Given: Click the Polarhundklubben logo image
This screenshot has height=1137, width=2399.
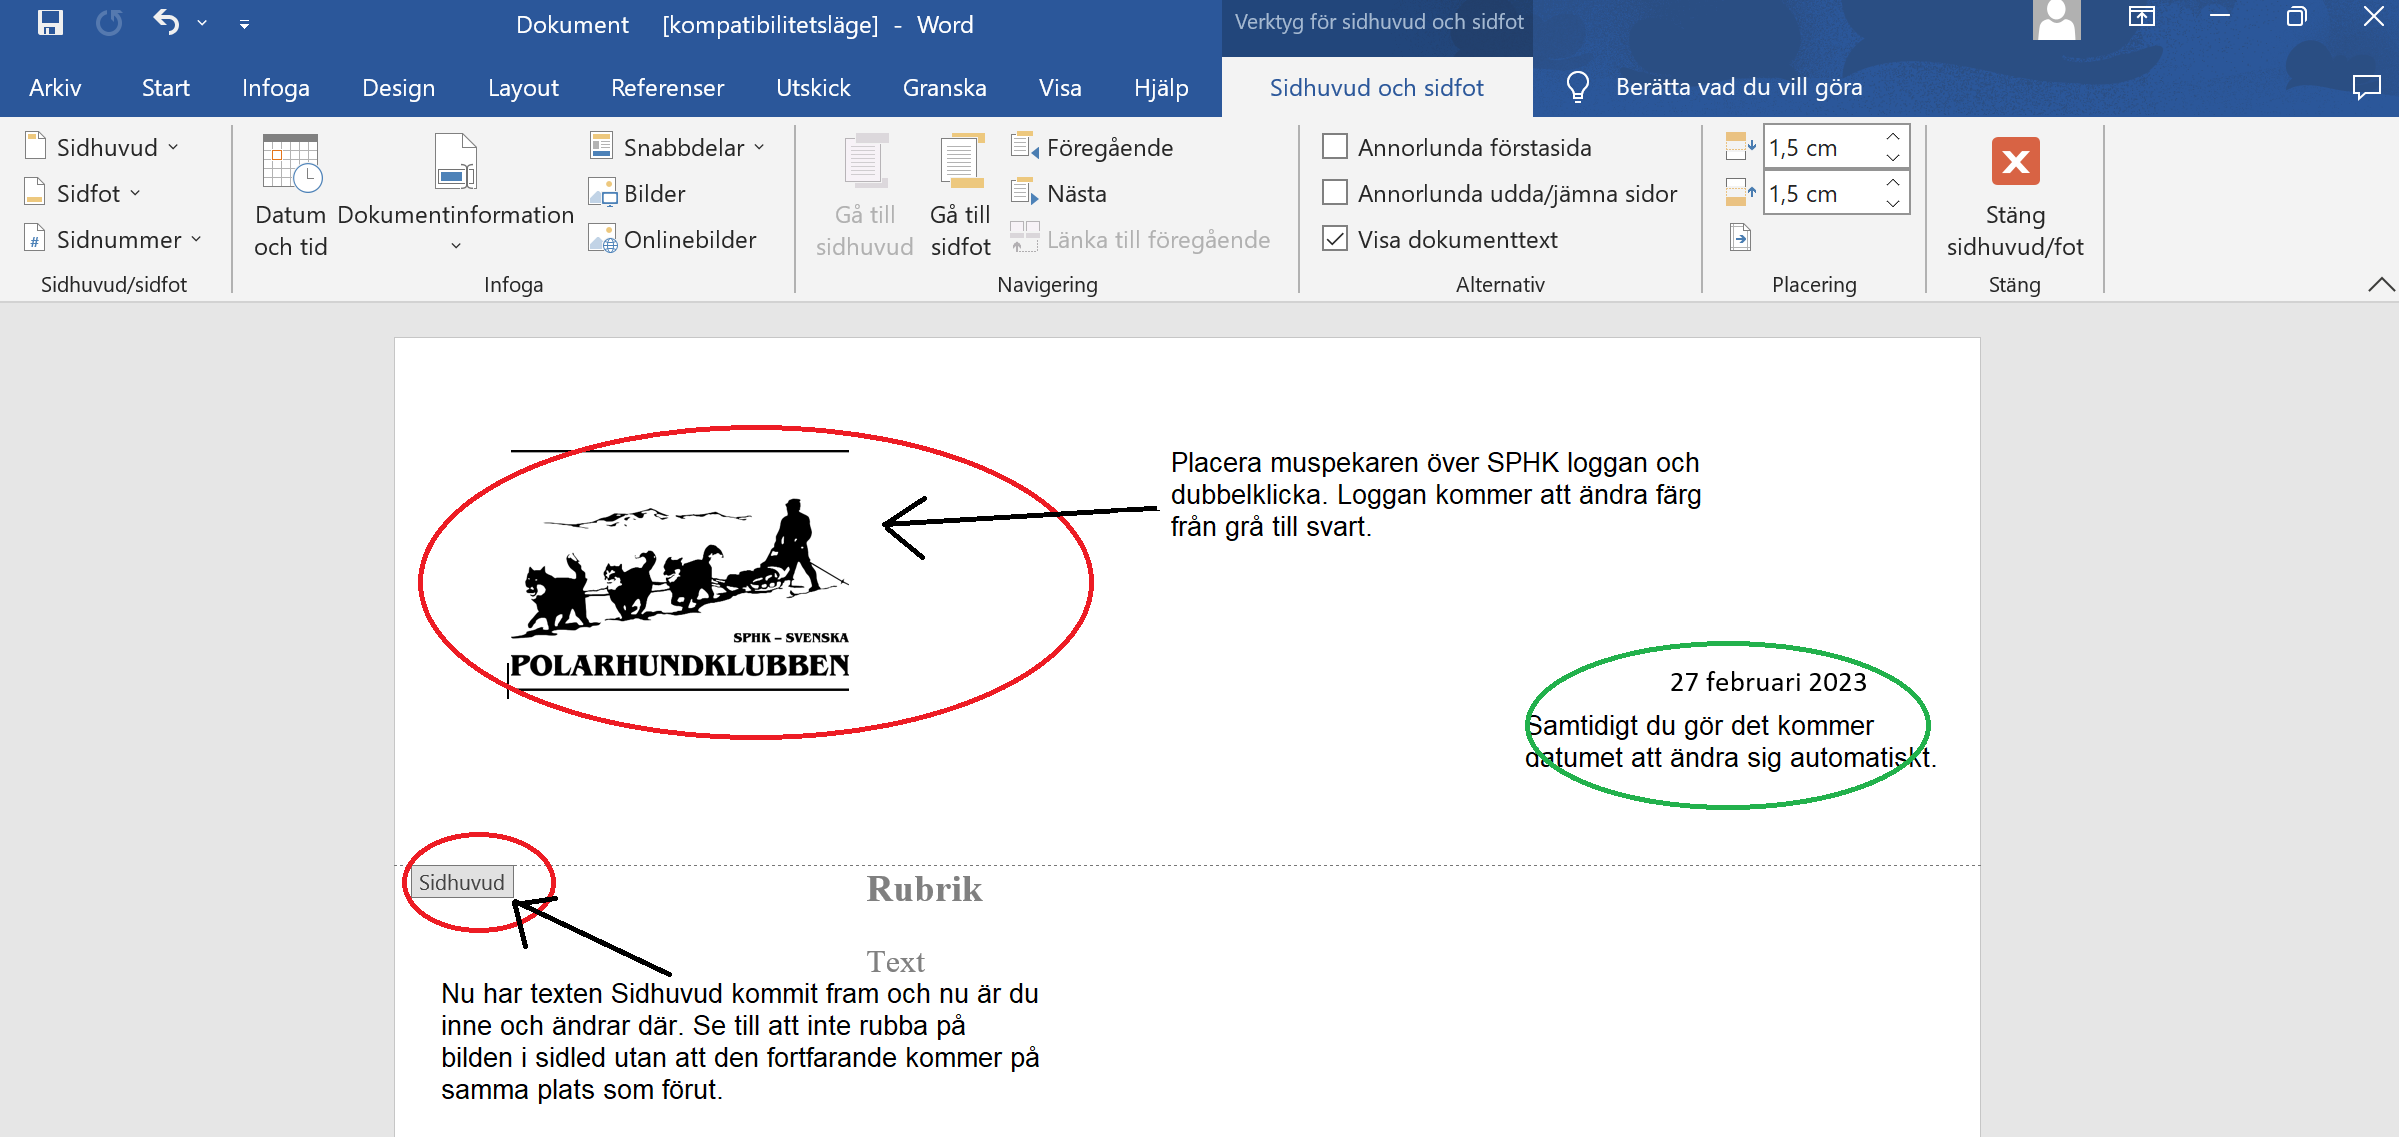Looking at the screenshot, I should pyautogui.click(x=679, y=570).
